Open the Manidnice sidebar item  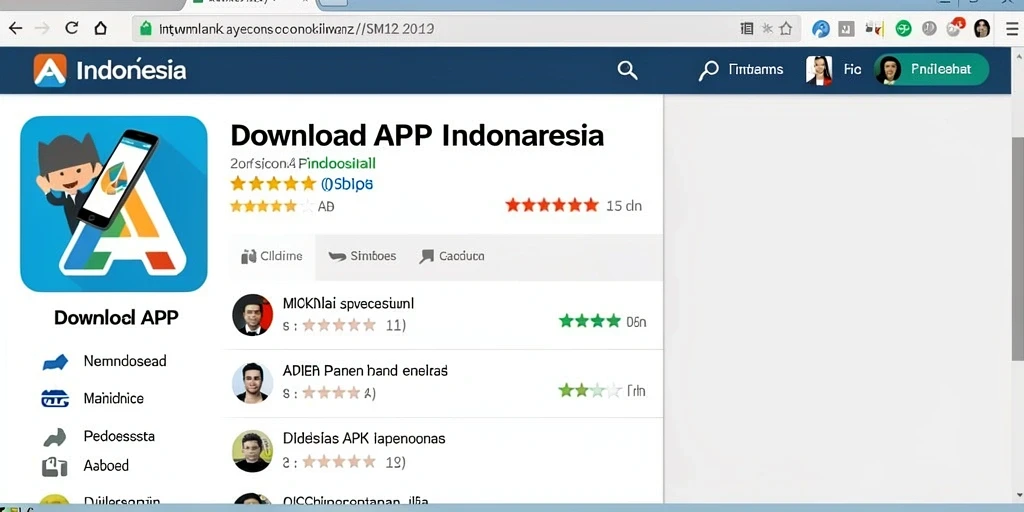point(114,398)
